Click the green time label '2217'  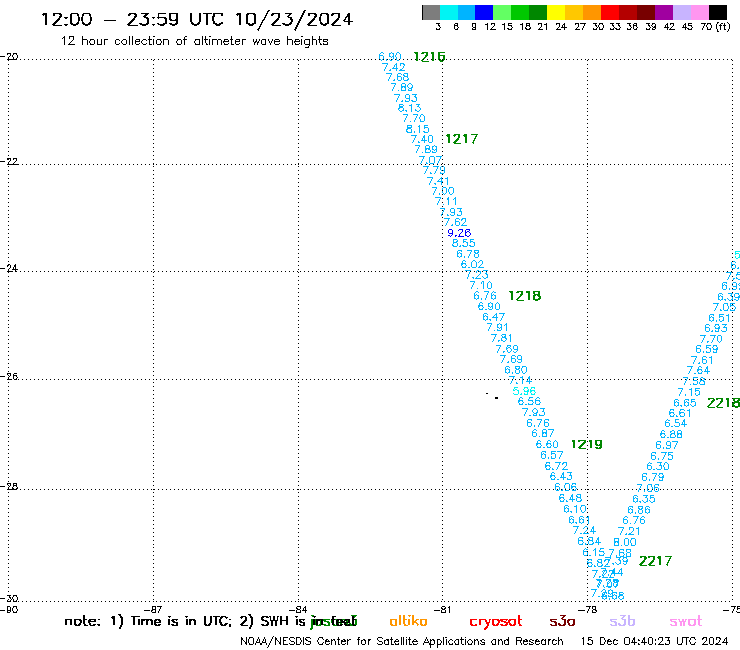click(655, 561)
